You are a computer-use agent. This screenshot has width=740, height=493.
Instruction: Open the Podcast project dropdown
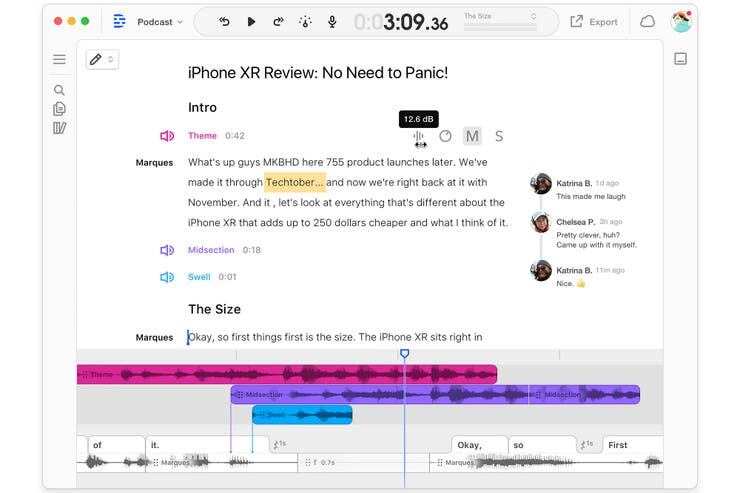160,22
